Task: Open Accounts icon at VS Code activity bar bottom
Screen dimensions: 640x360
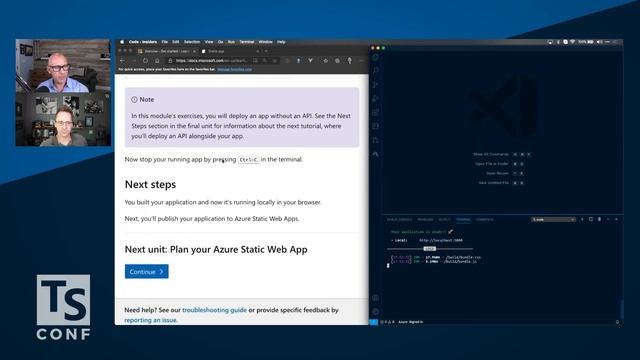Action: 376,298
